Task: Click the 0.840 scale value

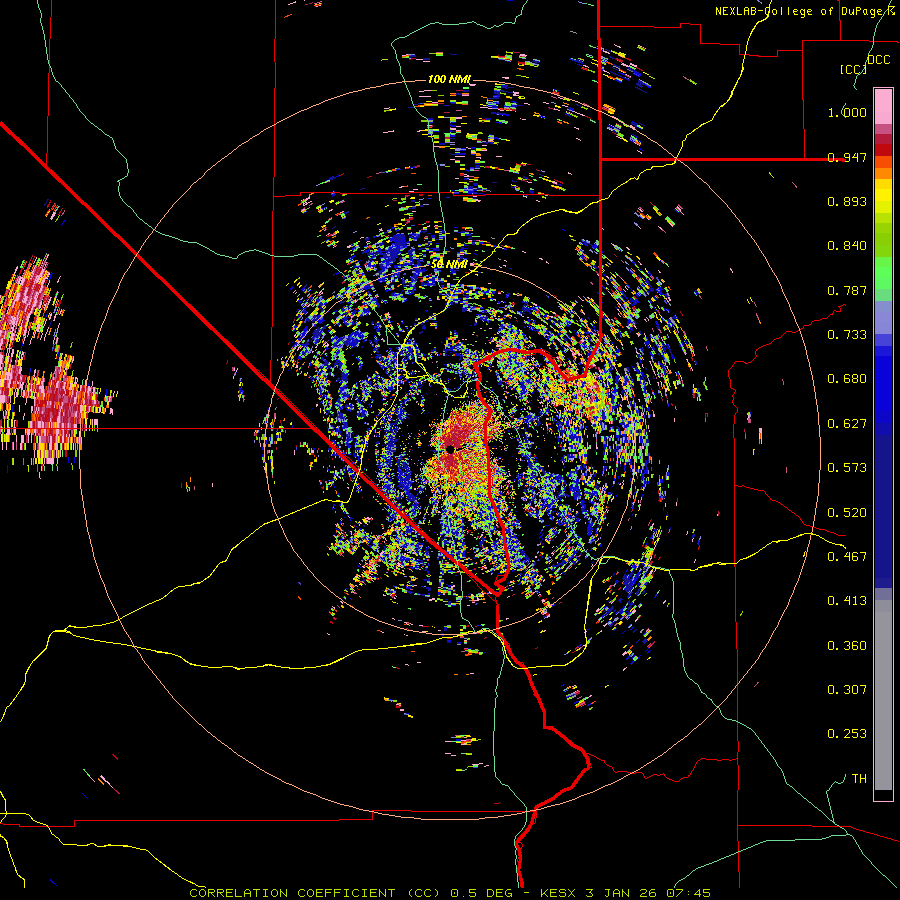Action: click(x=847, y=246)
